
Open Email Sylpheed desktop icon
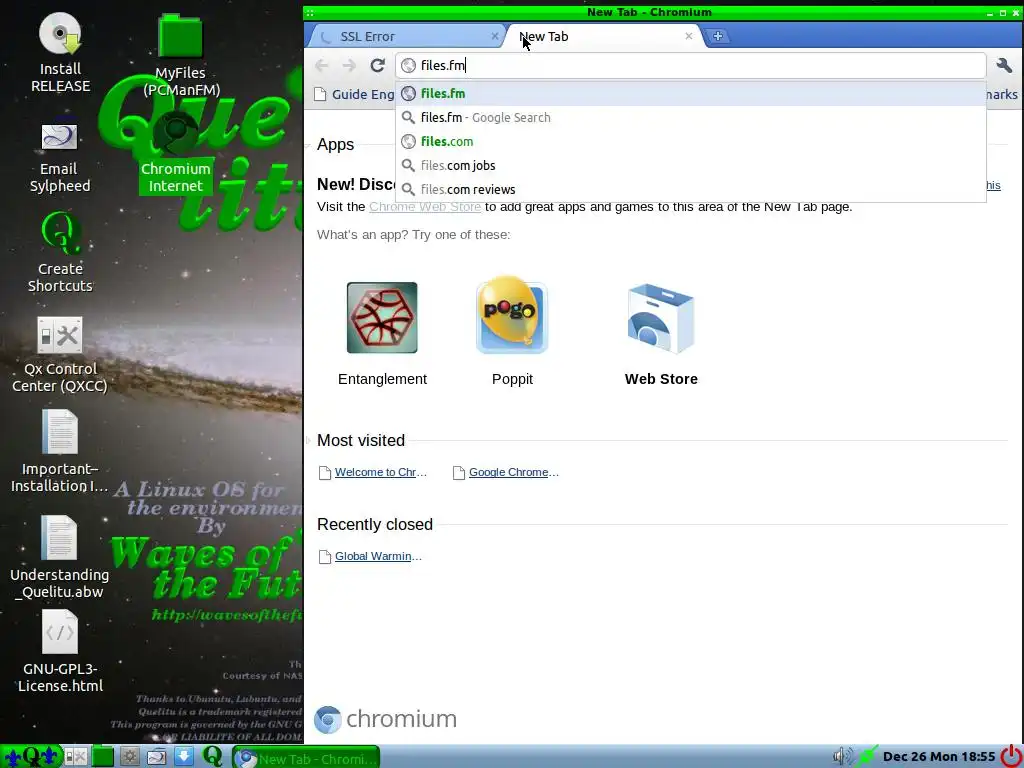(x=59, y=157)
